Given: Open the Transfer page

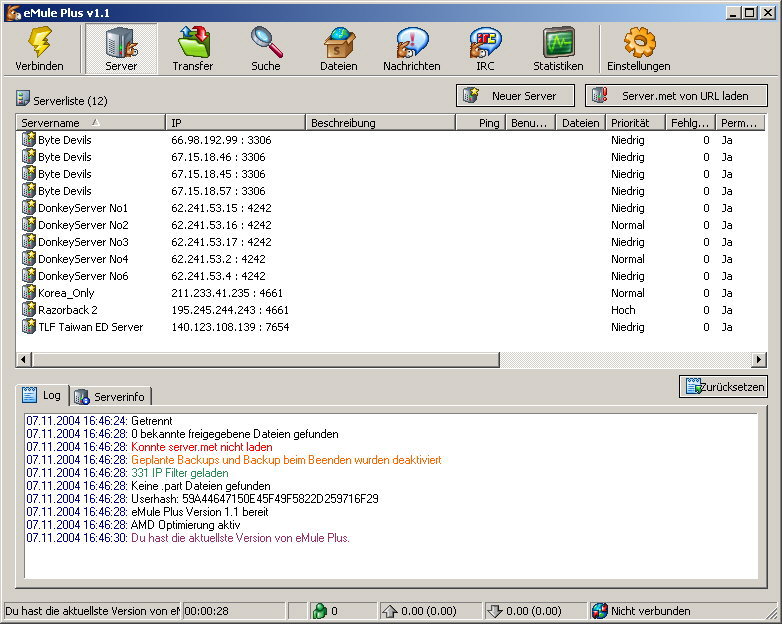Looking at the screenshot, I should pyautogui.click(x=193, y=49).
